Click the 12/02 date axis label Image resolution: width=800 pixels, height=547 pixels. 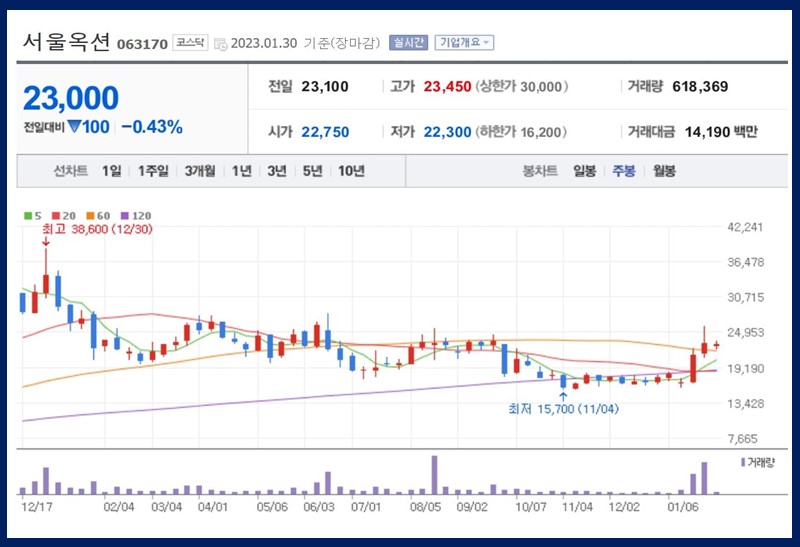(x=624, y=507)
